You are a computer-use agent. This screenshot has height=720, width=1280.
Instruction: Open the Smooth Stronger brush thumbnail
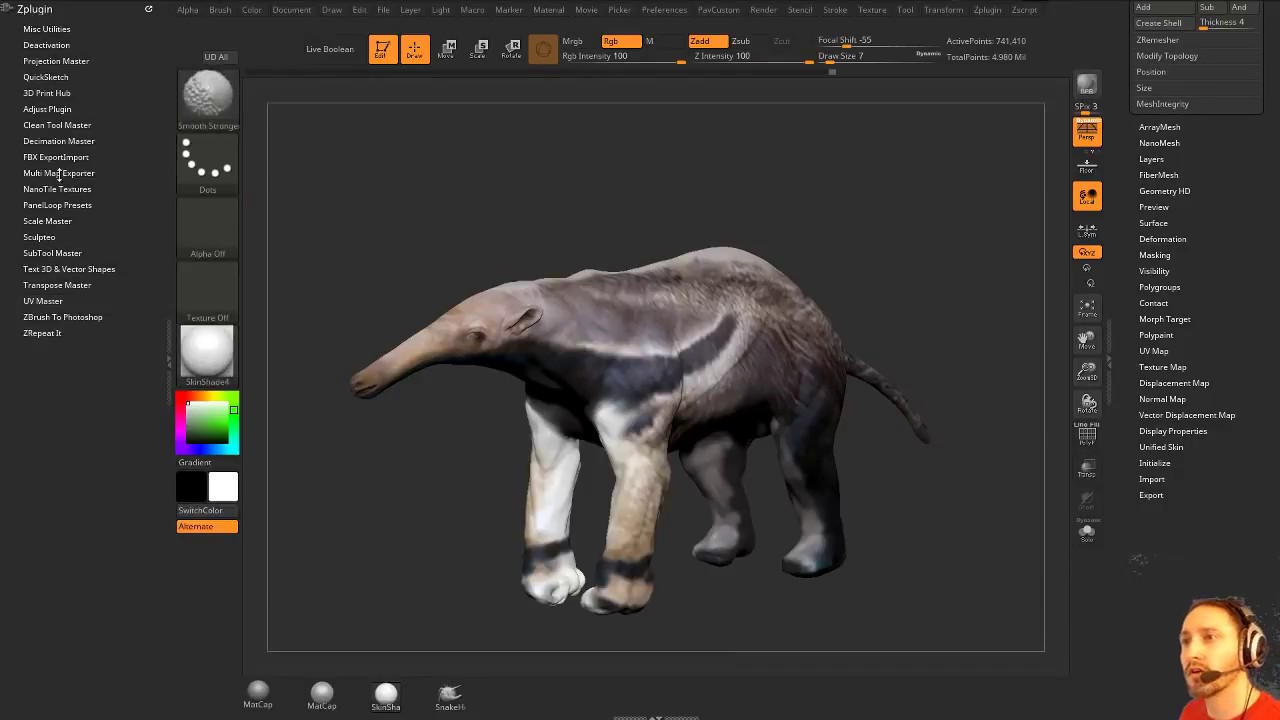[208, 100]
